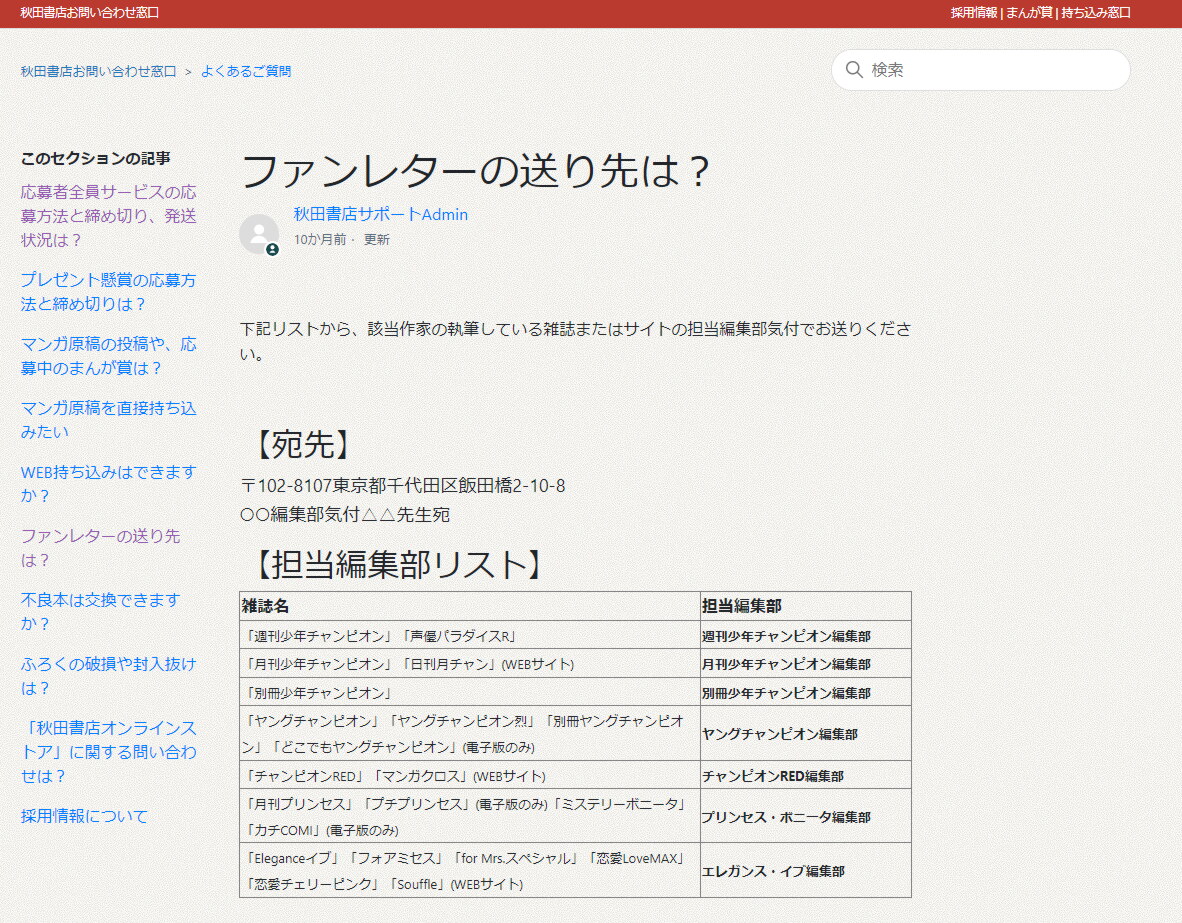The height and width of the screenshot is (923, 1182).
Task: Click the search input field
Action: [990, 70]
